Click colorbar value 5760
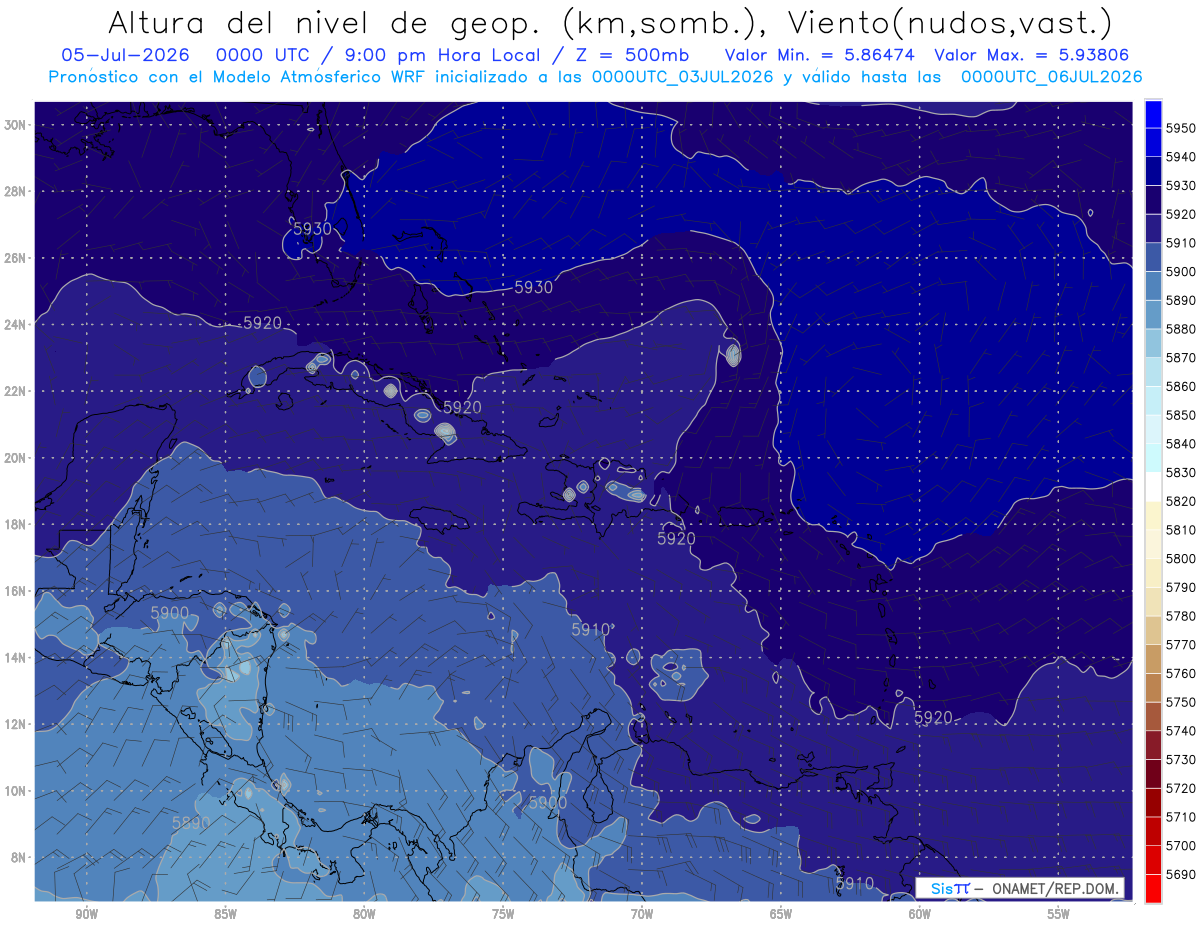Viewport: 1200px width, 927px height. coord(1180,673)
